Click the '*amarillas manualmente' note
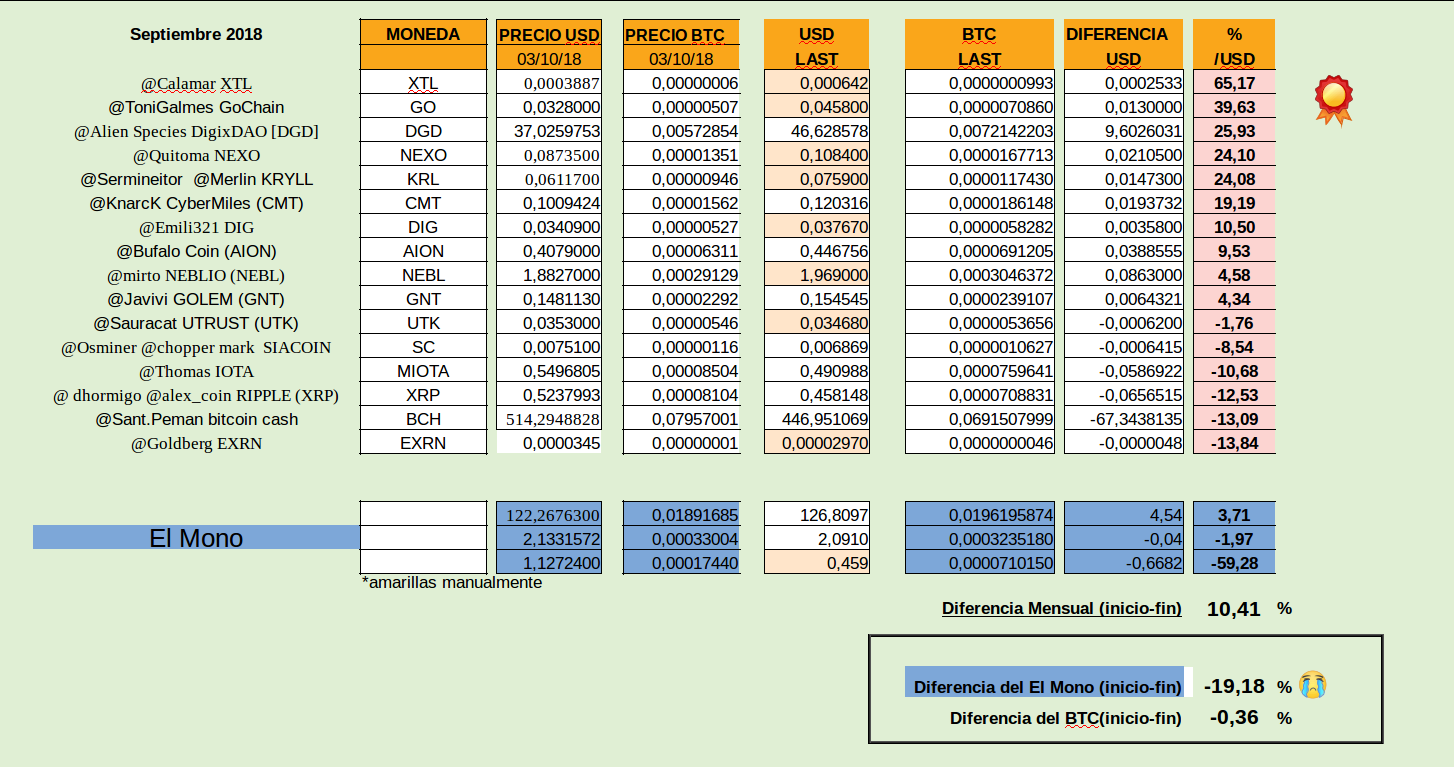 (452, 582)
